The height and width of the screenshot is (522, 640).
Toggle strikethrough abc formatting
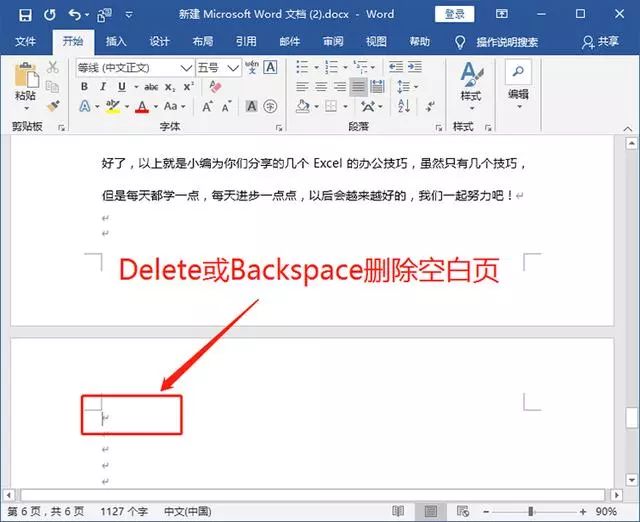pyautogui.click(x=151, y=87)
